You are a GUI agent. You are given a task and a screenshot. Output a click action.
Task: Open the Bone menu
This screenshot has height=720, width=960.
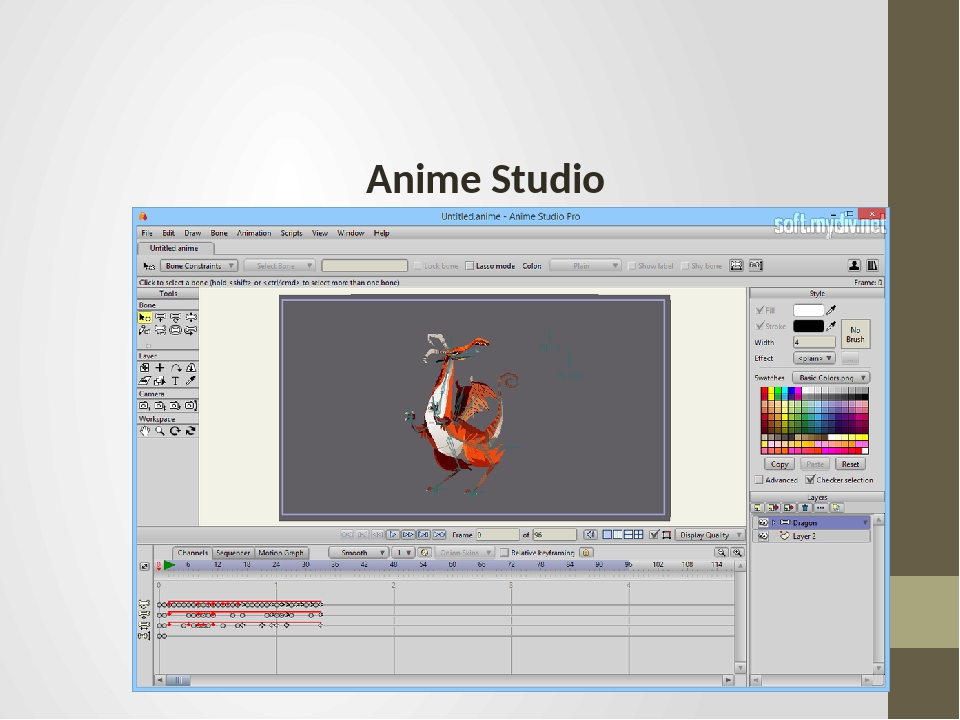(x=219, y=233)
